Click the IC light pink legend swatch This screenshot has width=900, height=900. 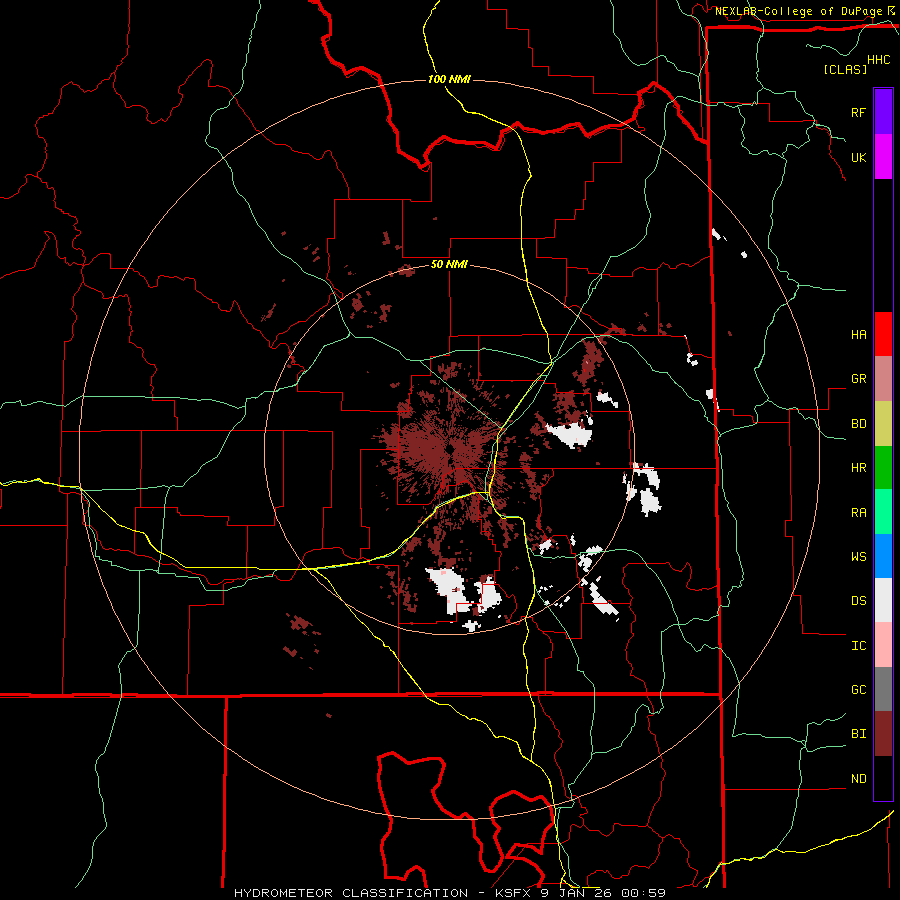(883, 645)
